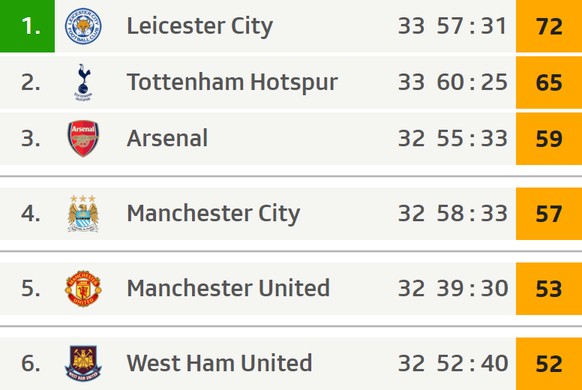Click Arsenal's 59 points cell
The width and height of the screenshot is (582, 390).
(x=549, y=138)
